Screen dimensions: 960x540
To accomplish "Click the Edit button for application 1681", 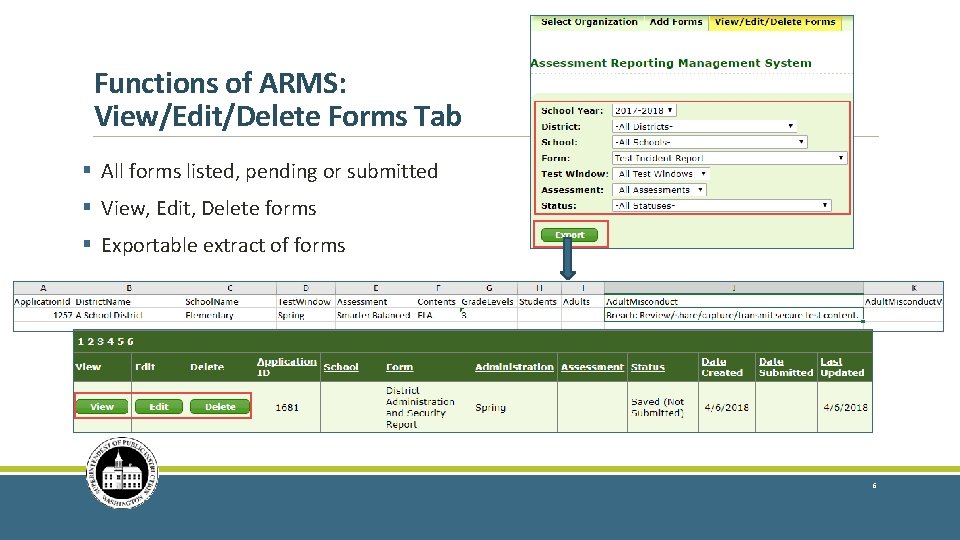I will 159,407.
